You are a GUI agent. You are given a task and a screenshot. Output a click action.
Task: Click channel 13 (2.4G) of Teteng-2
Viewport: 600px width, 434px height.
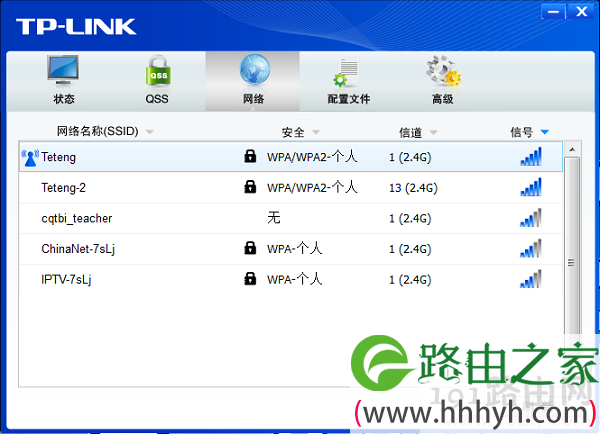pyautogui.click(x=413, y=188)
